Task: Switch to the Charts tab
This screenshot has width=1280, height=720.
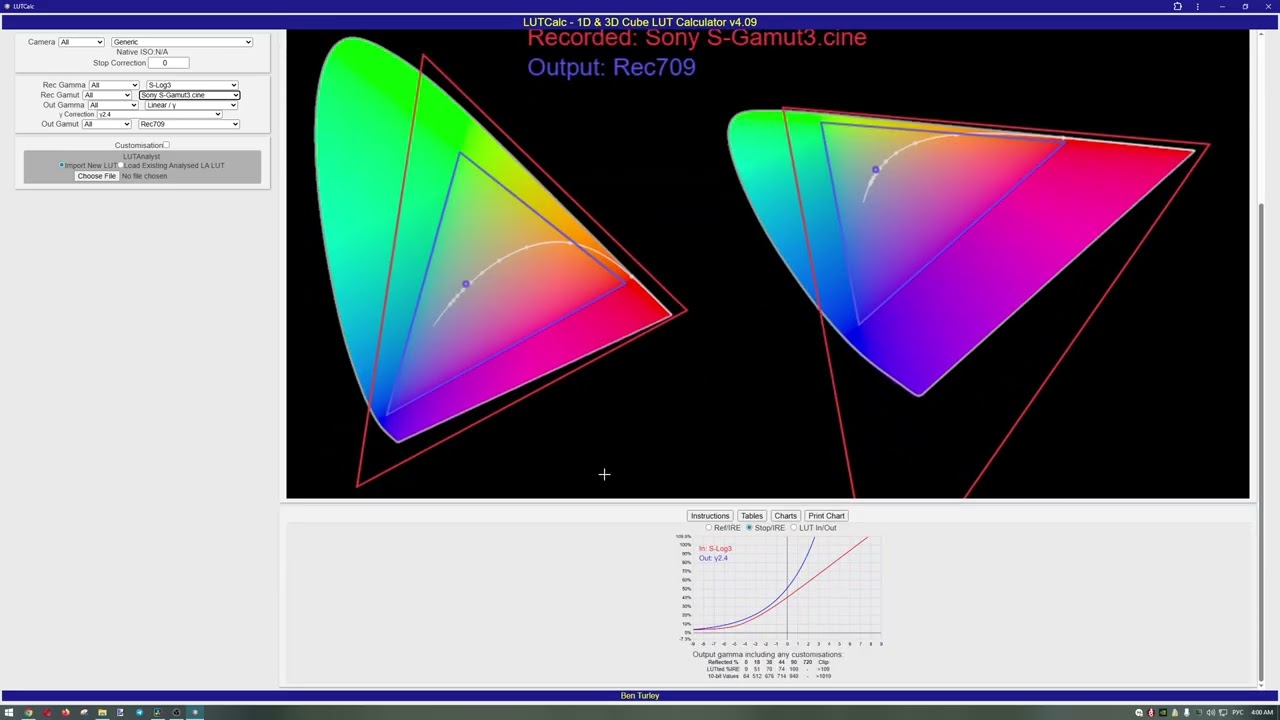Action: (x=785, y=516)
